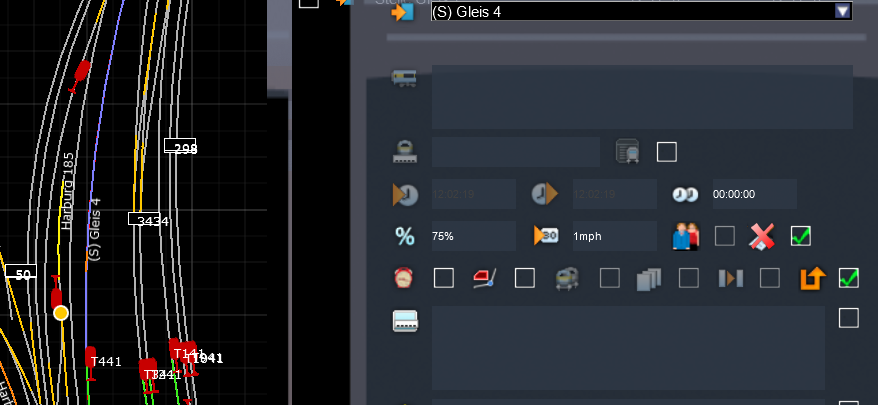Toggle the checkbox beside stop-at-marker icon
The width and height of the screenshot is (878, 405).
click(770, 278)
